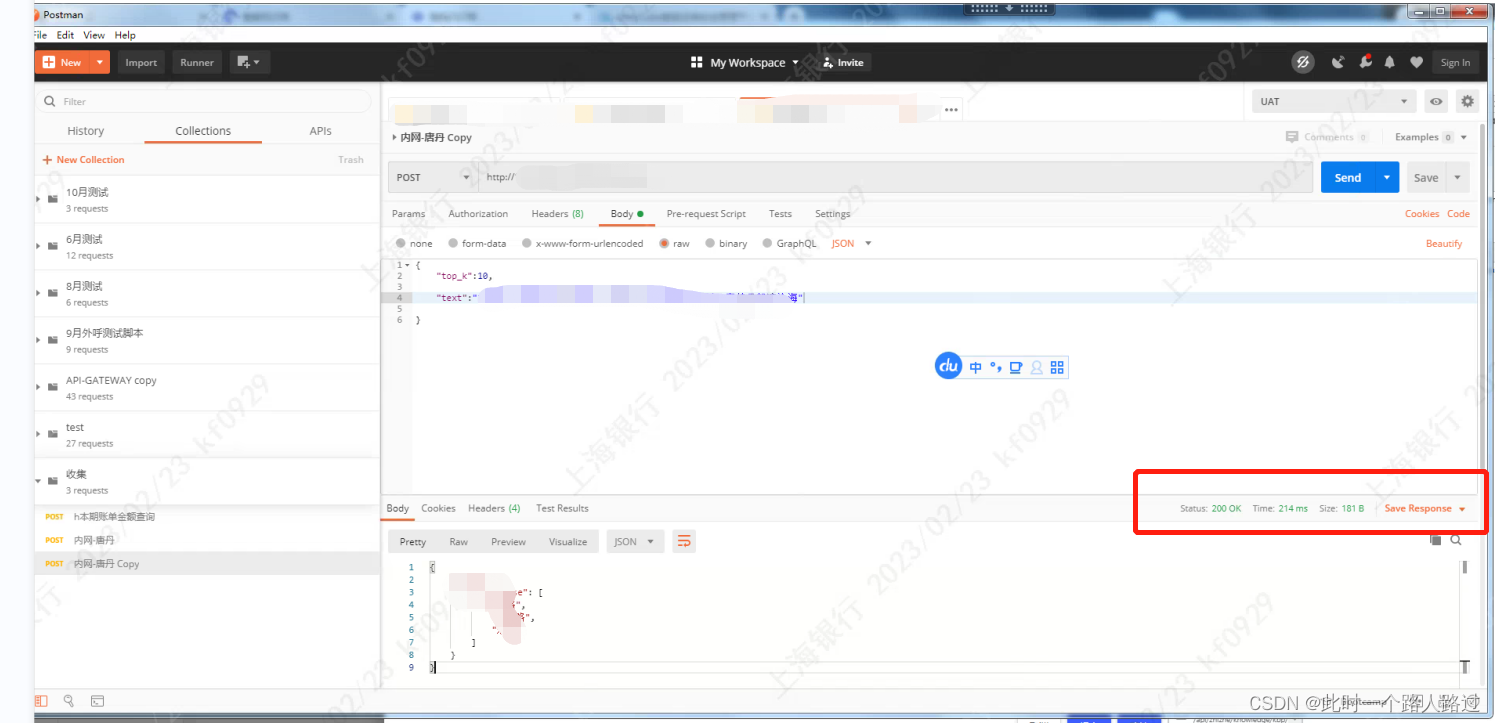Image resolution: width=1495 pixels, height=723 pixels.
Task: Click the Sign In button
Action: click(1455, 62)
